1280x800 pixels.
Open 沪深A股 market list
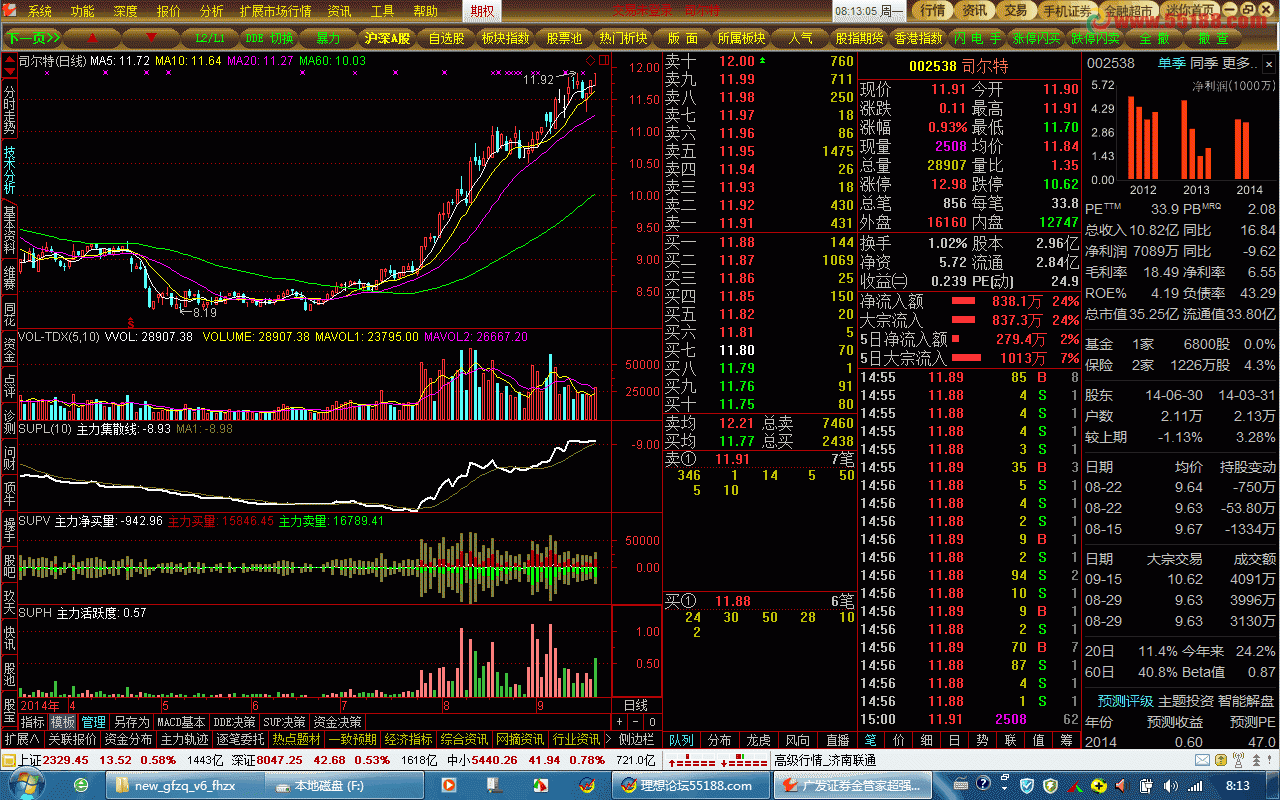tap(387, 38)
